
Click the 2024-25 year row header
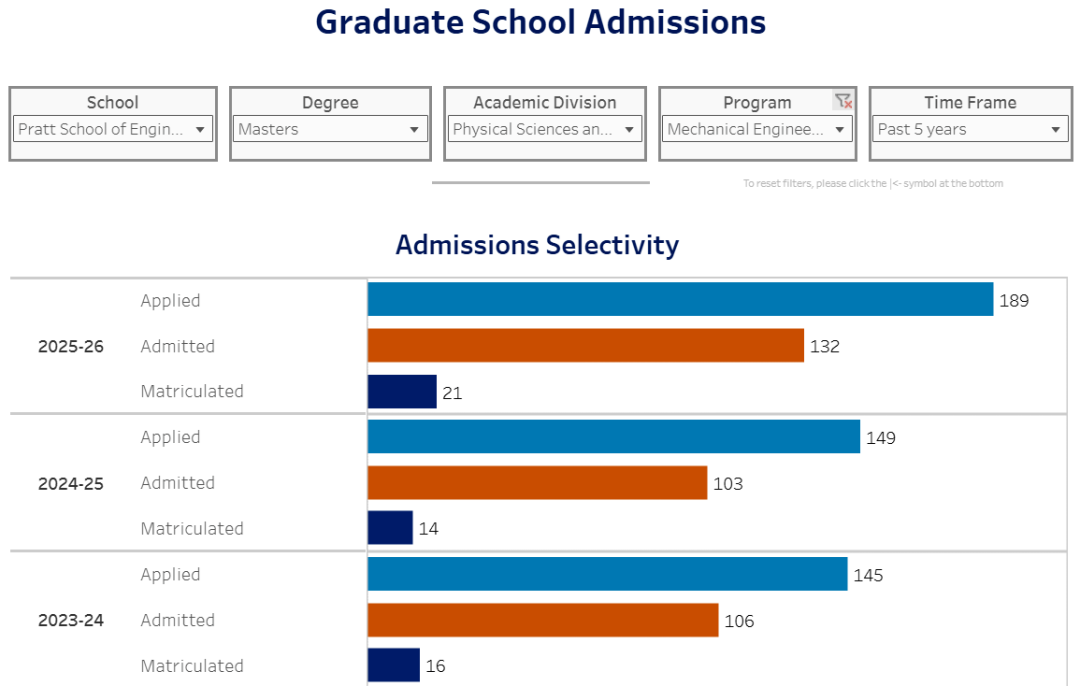(x=71, y=484)
